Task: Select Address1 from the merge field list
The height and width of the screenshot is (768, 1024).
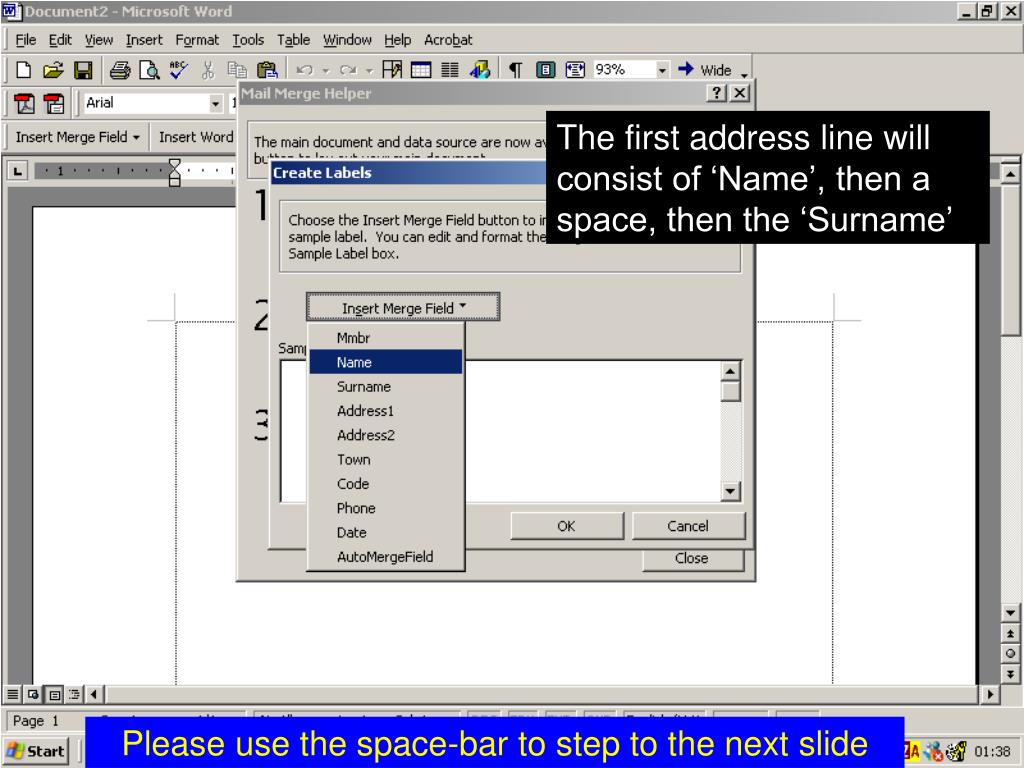Action: coord(386,411)
